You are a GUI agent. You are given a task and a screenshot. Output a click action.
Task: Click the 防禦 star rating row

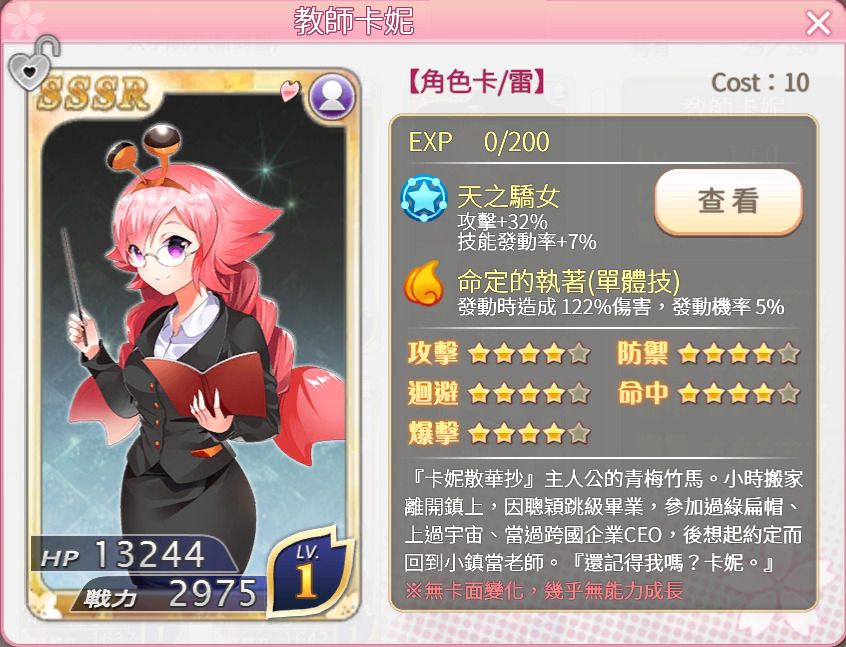coord(708,353)
